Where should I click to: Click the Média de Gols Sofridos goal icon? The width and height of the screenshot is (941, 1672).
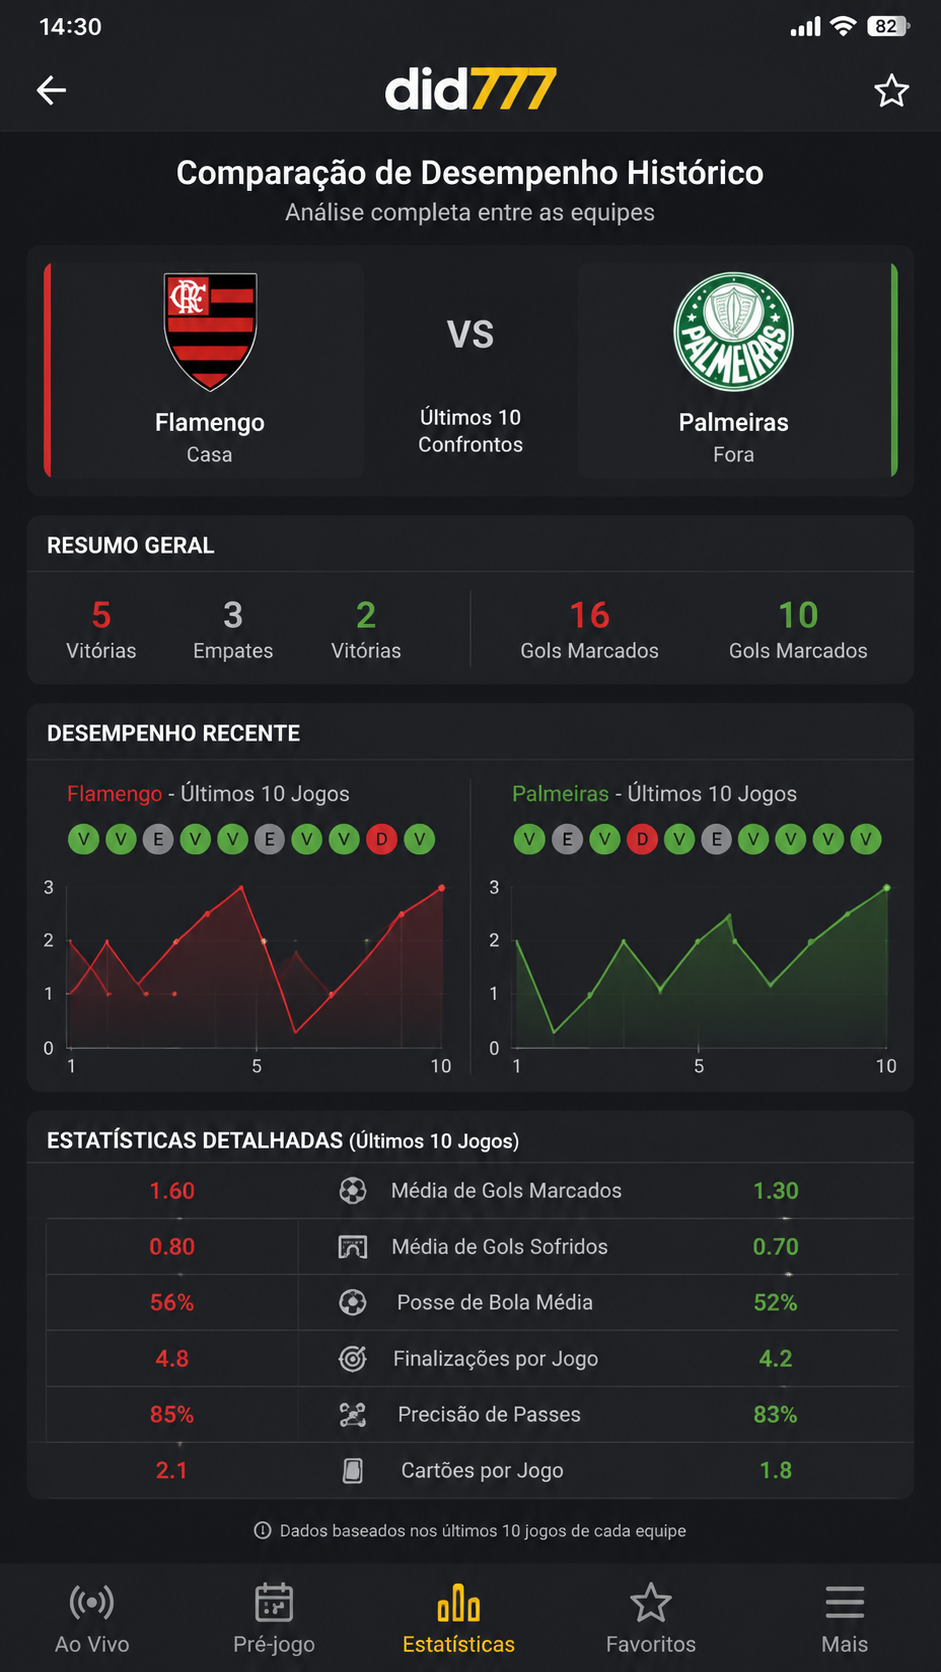[353, 1247]
